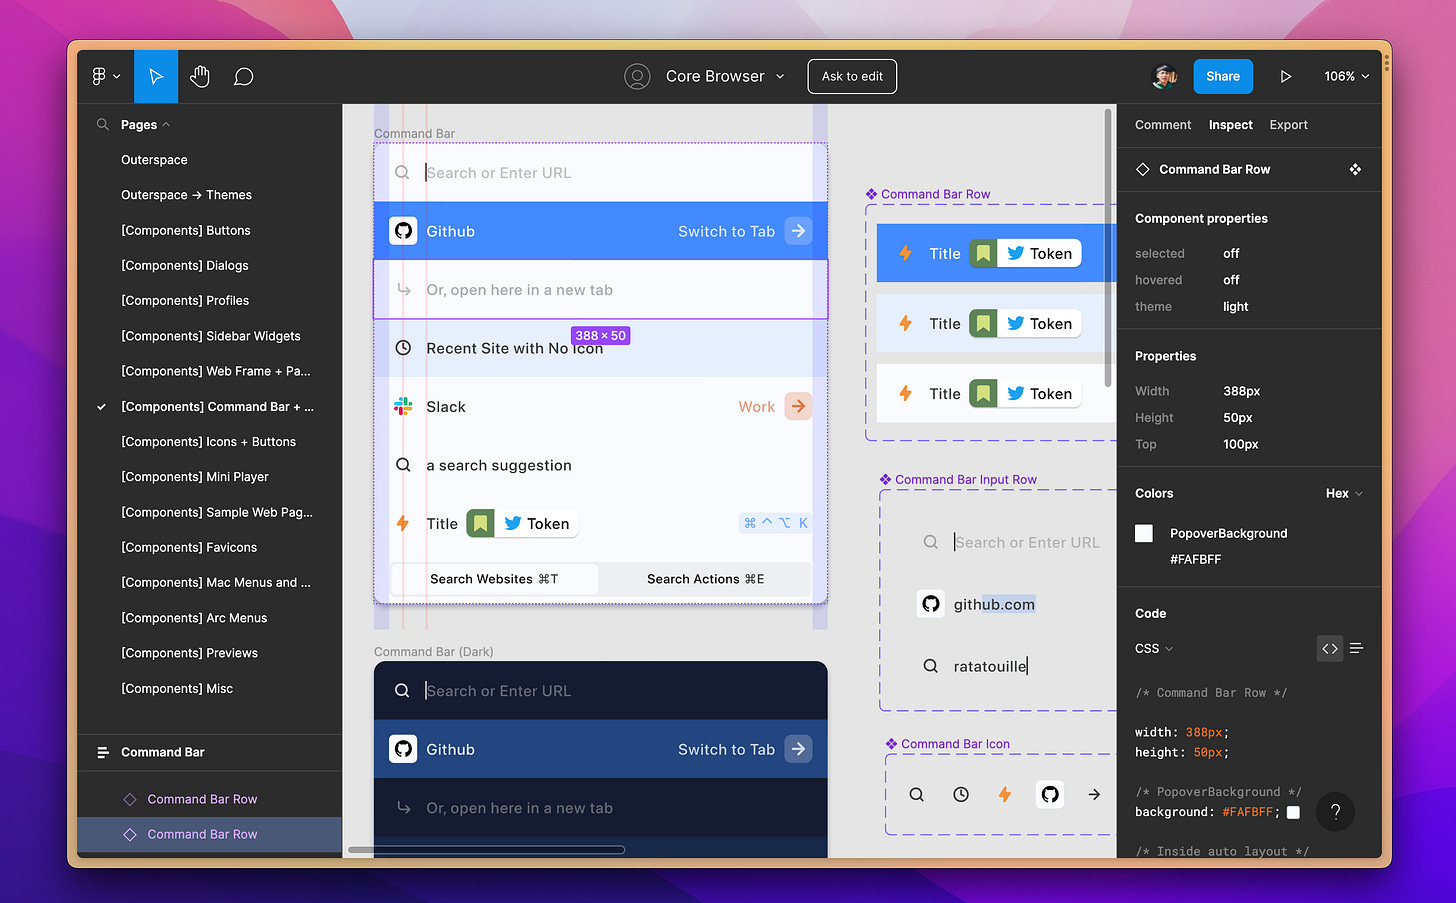Switch code panel to list view icon

[x=1356, y=648]
